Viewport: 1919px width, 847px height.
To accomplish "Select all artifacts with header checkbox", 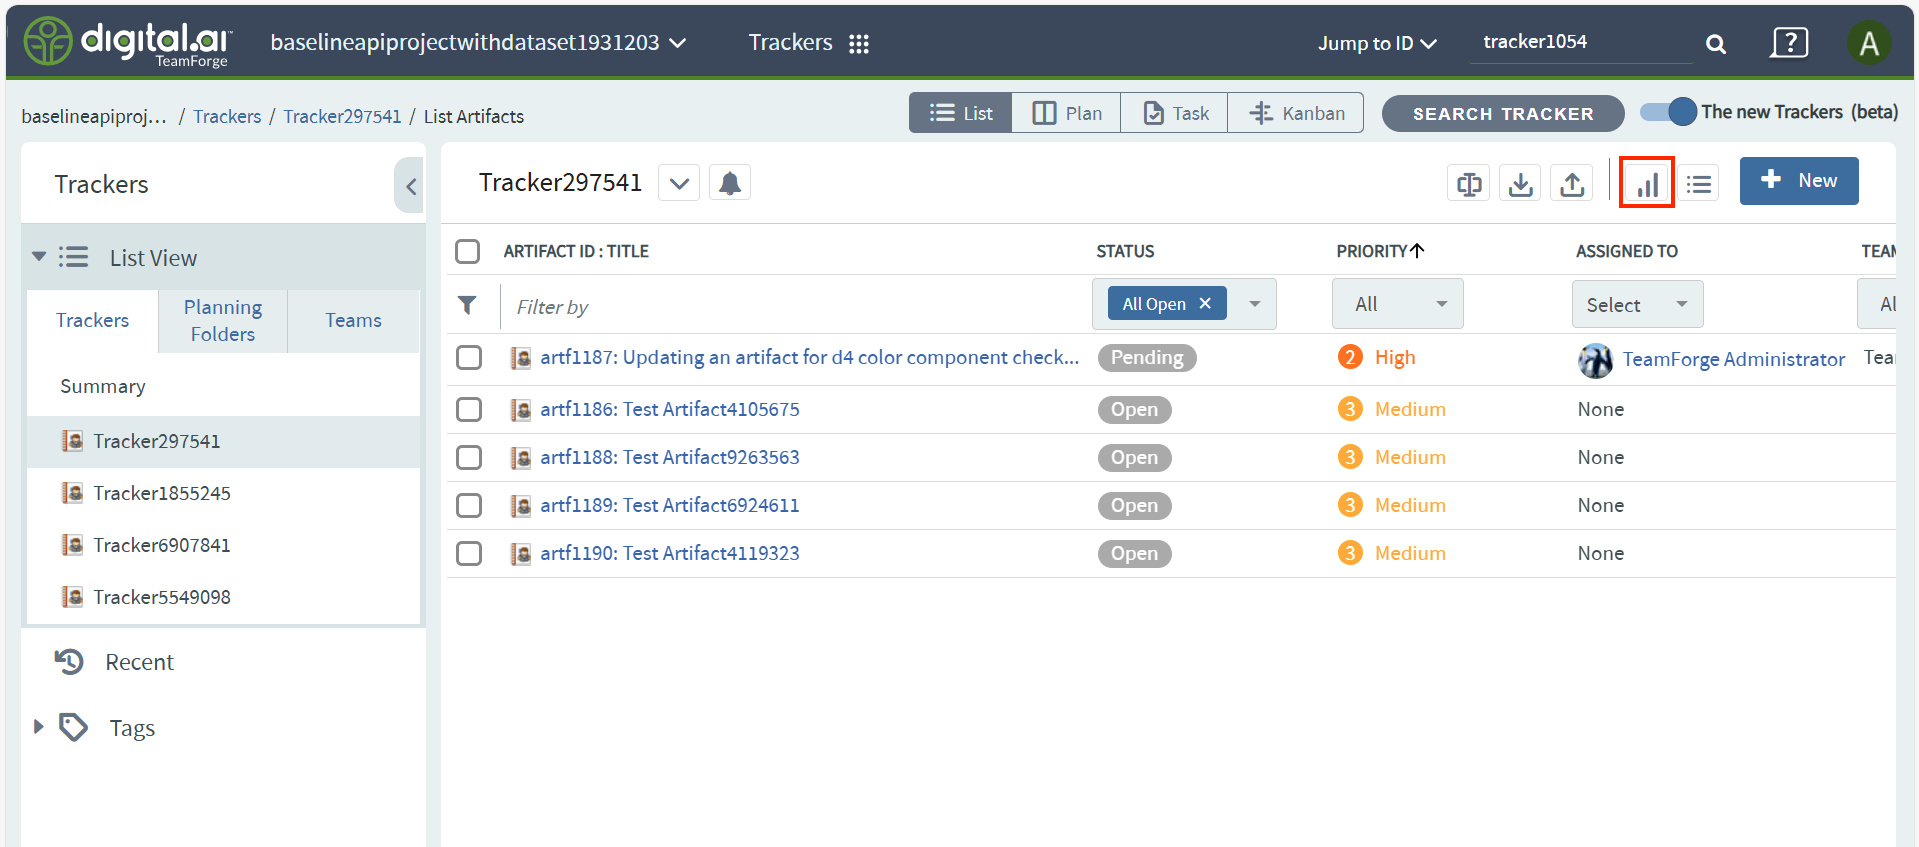I will [468, 251].
